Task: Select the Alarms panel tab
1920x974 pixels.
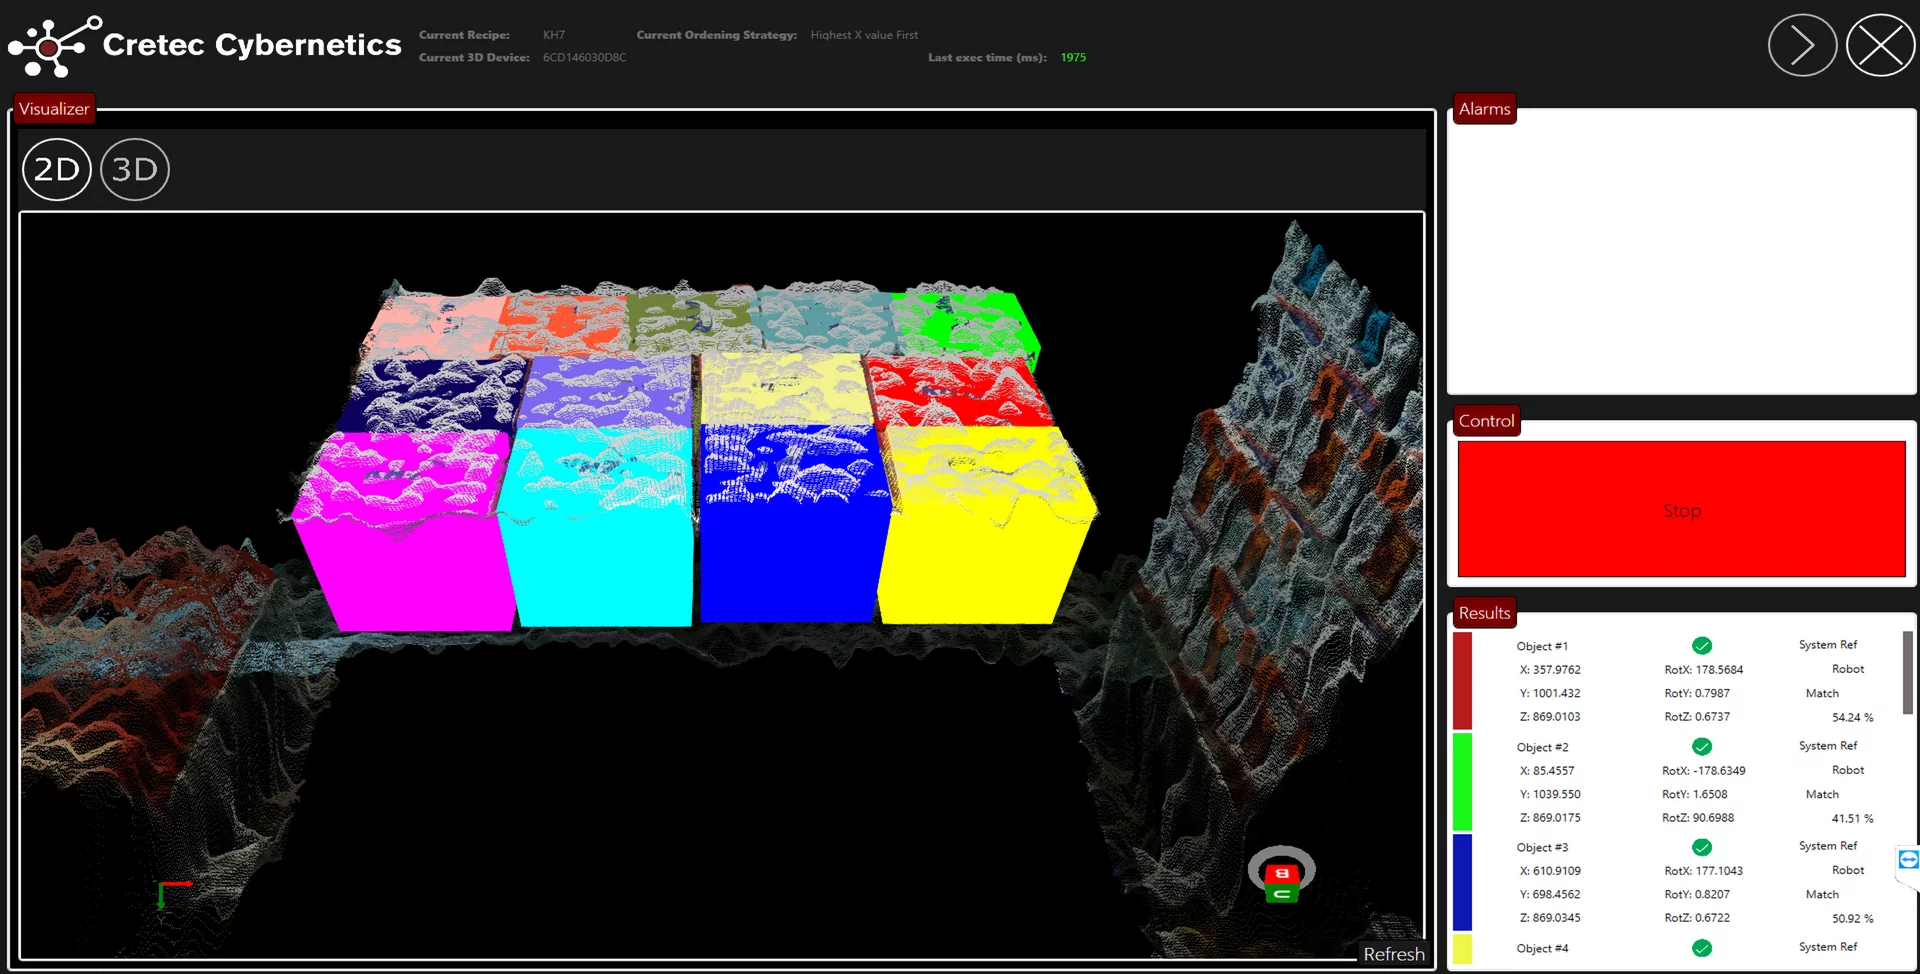Action: [x=1484, y=109]
